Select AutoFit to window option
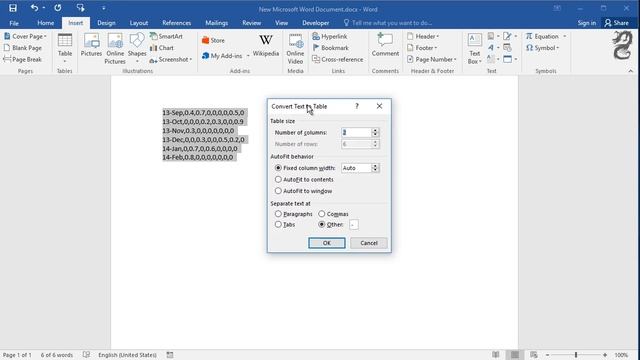 click(x=303, y=191)
